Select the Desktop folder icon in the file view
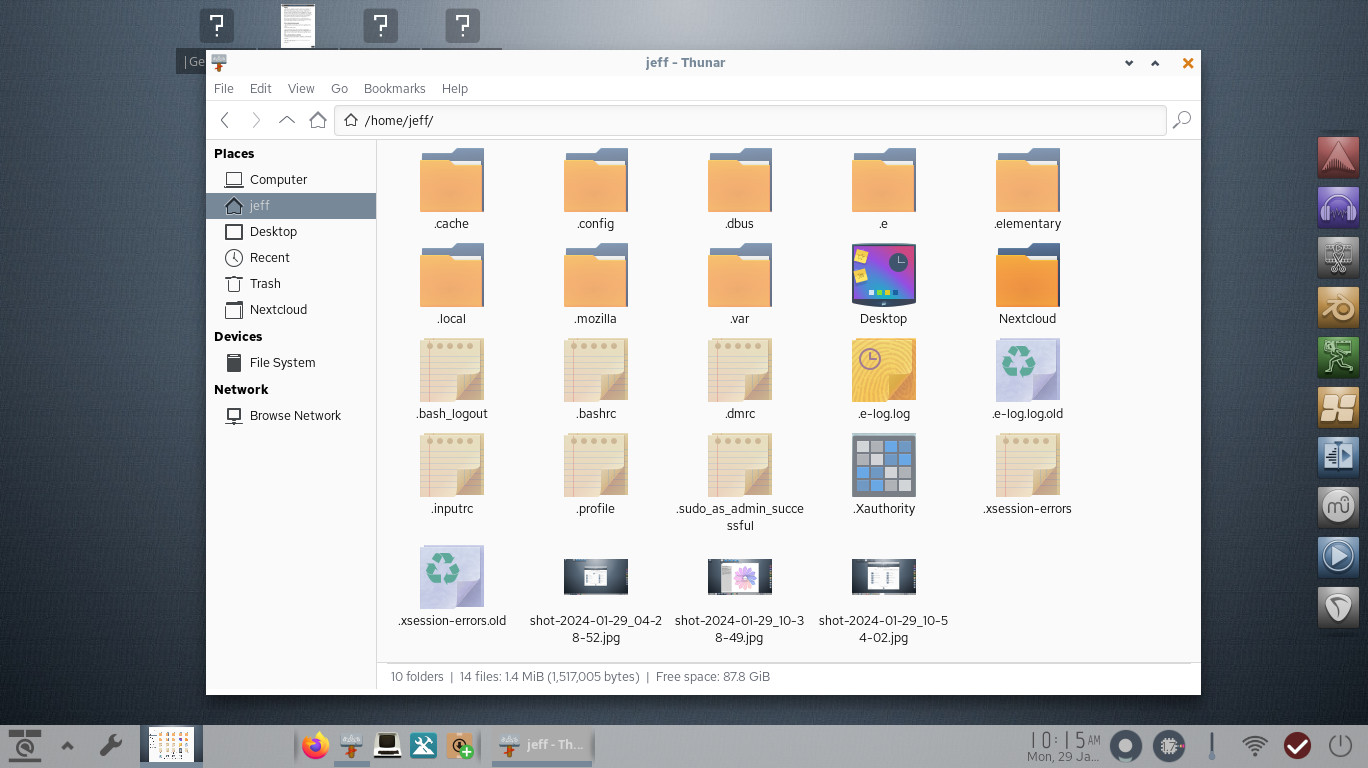This screenshot has height=768, width=1368. click(x=884, y=275)
